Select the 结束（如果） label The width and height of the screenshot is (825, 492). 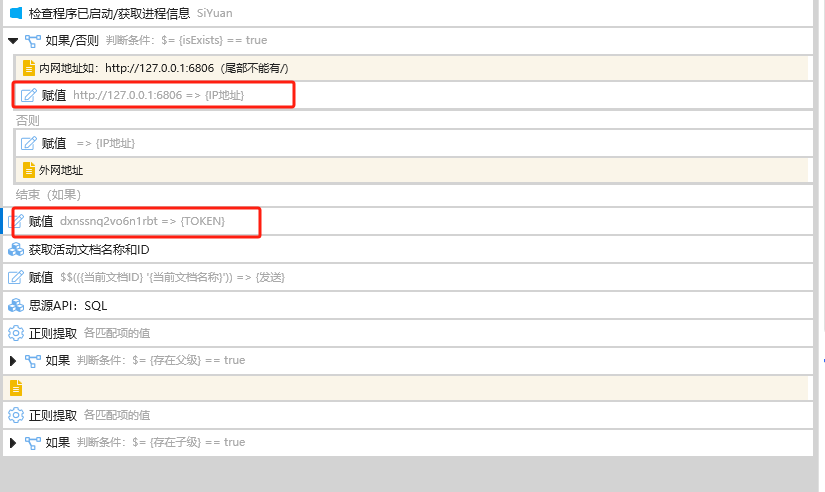click(x=48, y=195)
